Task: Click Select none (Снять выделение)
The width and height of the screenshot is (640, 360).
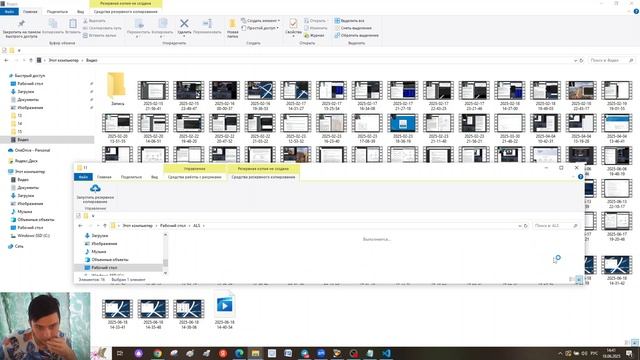Action: click(353, 28)
